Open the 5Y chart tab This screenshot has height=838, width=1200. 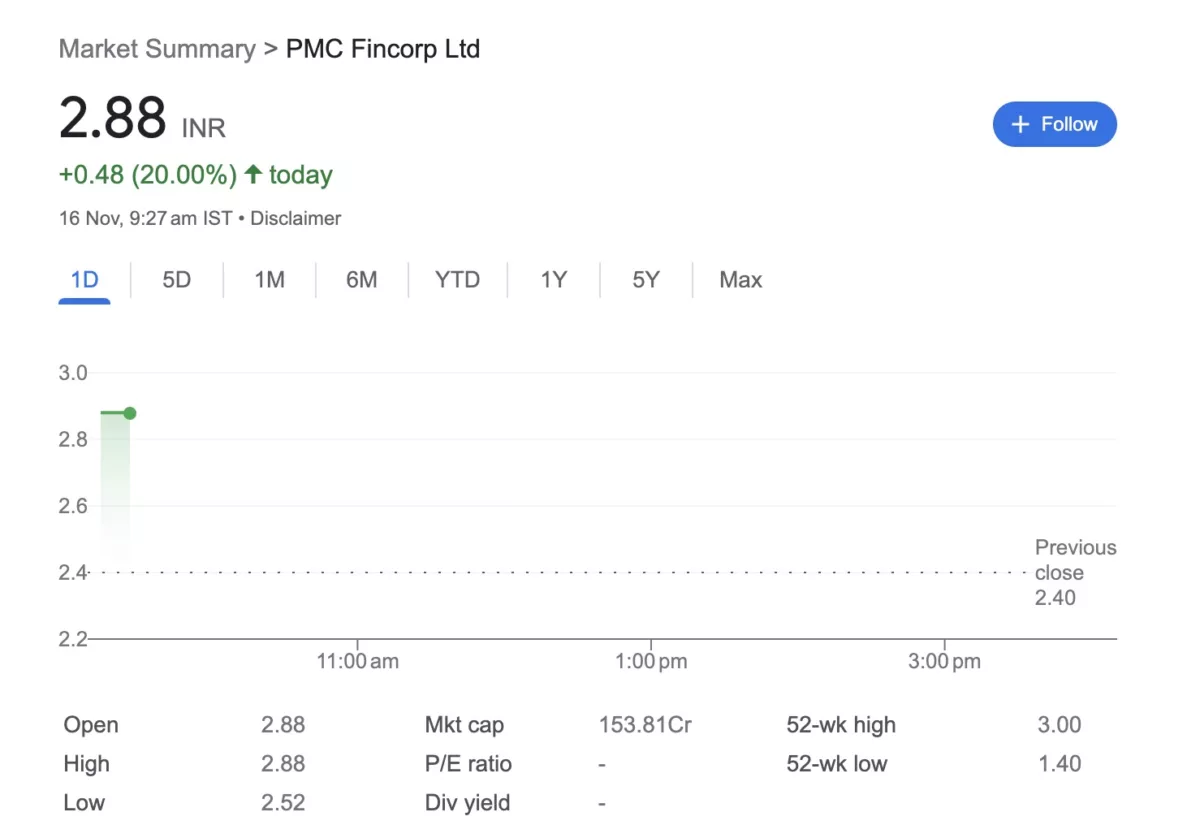tap(645, 280)
